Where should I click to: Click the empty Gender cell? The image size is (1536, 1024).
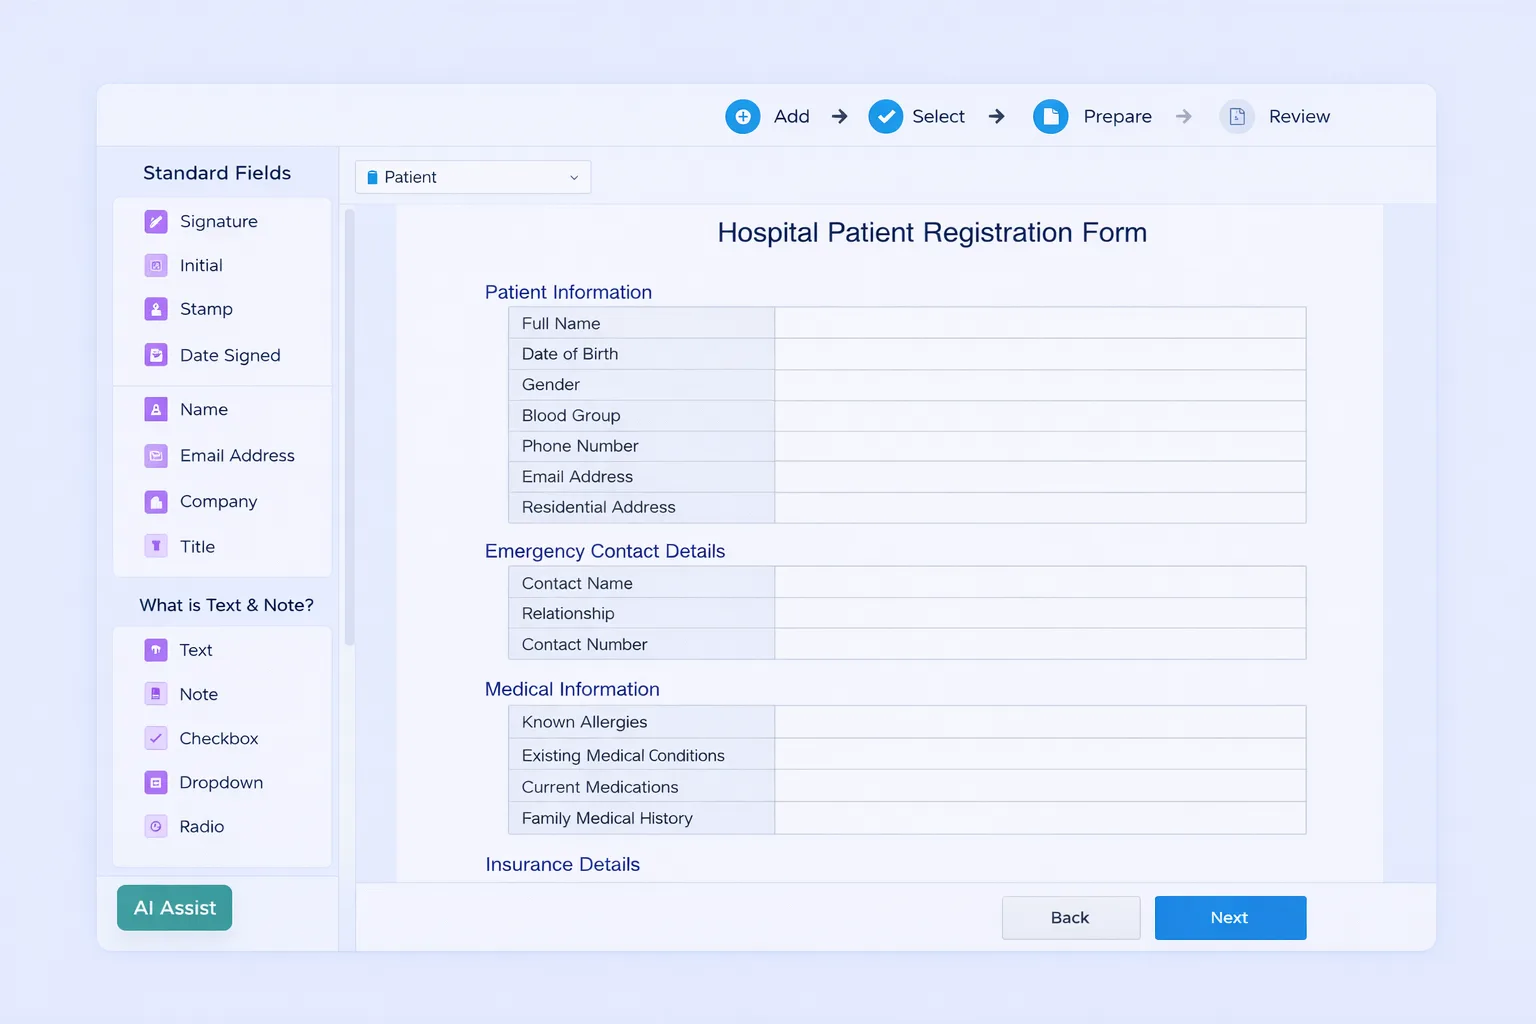pos(1040,385)
